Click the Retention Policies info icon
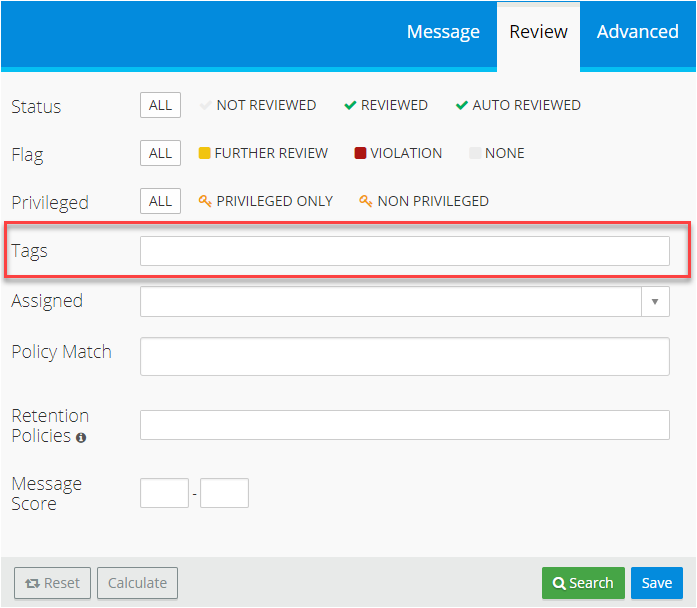Viewport: 697px width, 608px height. point(81,438)
